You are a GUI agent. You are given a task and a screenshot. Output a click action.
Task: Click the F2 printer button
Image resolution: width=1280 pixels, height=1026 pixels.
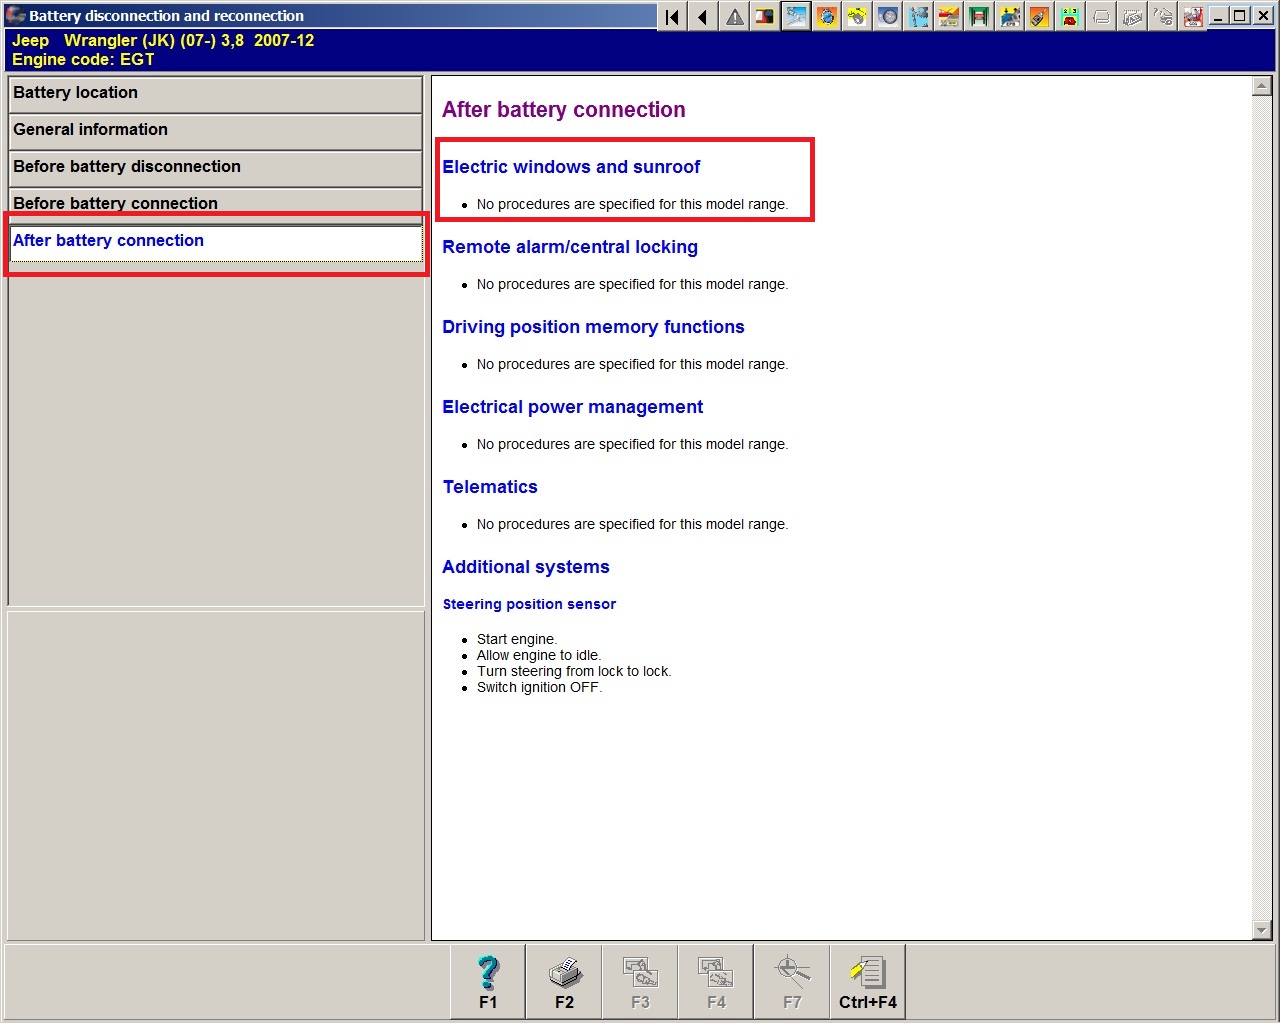tap(564, 982)
